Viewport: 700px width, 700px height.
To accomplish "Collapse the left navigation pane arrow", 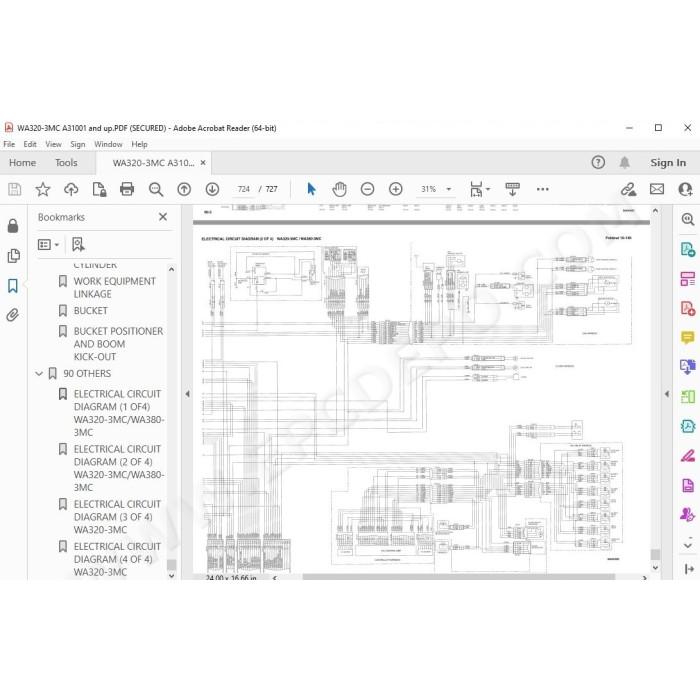I will [x=188, y=394].
